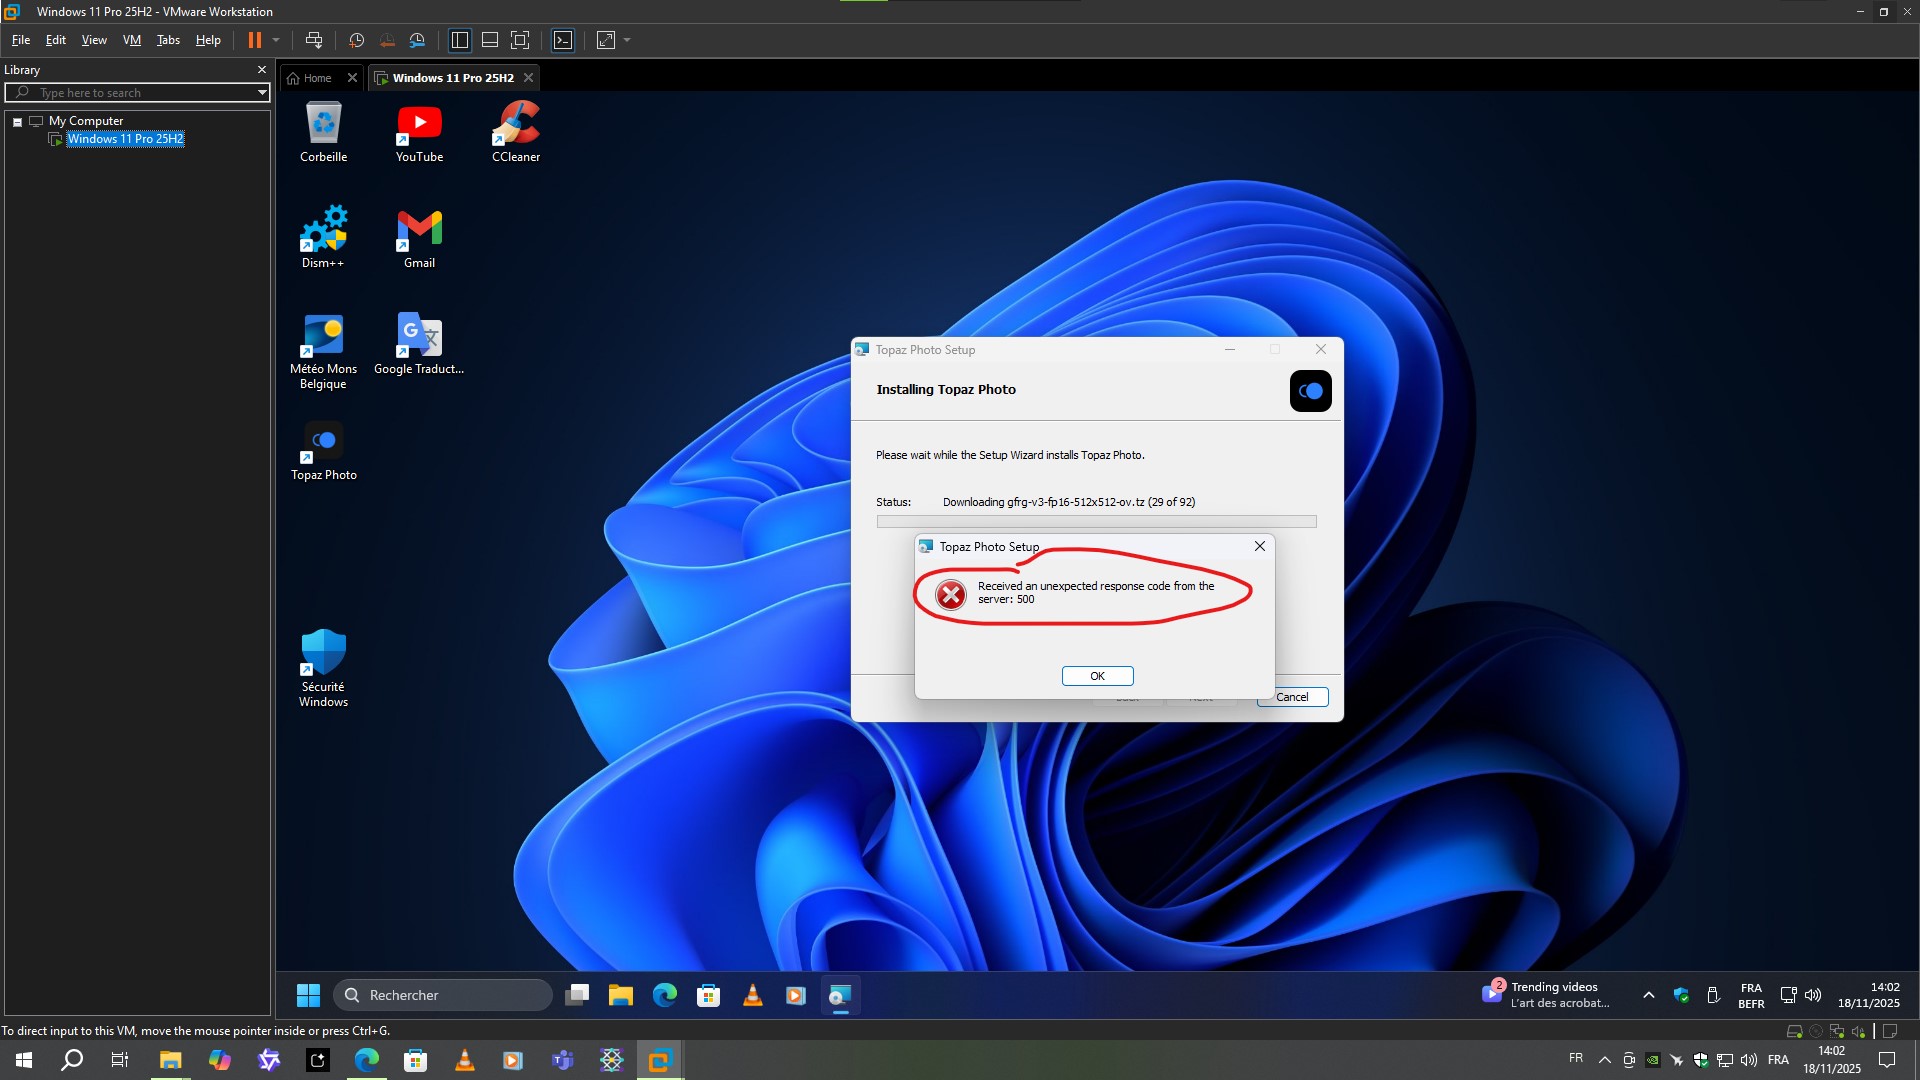This screenshot has width=1920, height=1080.
Task: Toggle the stretch guest display button
Action: 606,40
